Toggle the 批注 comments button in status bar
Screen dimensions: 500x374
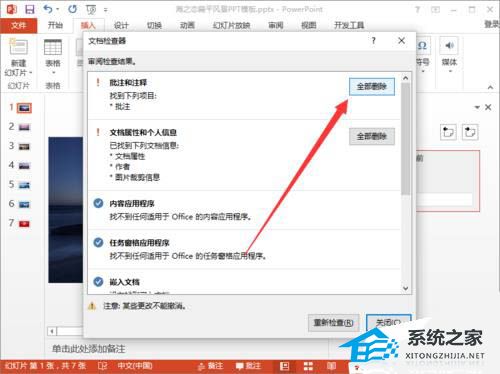pyautogui.click(x=249, y=366)
